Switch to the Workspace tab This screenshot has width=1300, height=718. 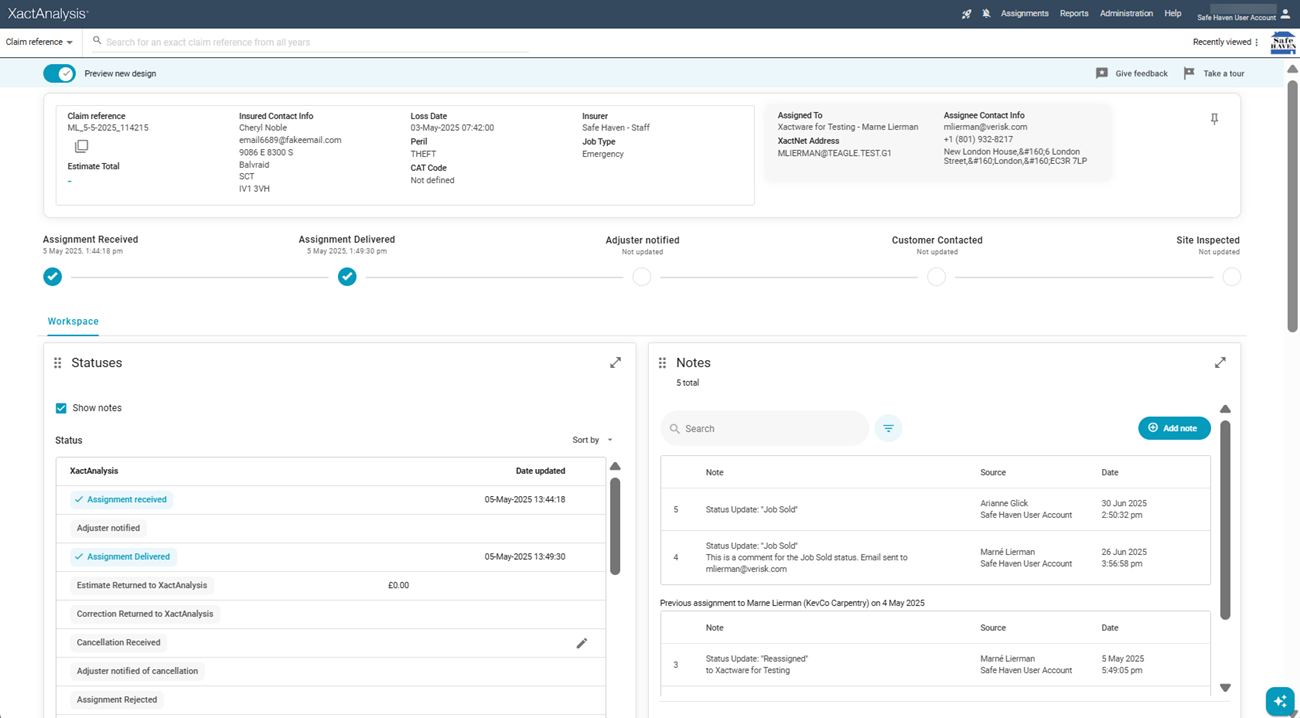click(x=73, y=322)
